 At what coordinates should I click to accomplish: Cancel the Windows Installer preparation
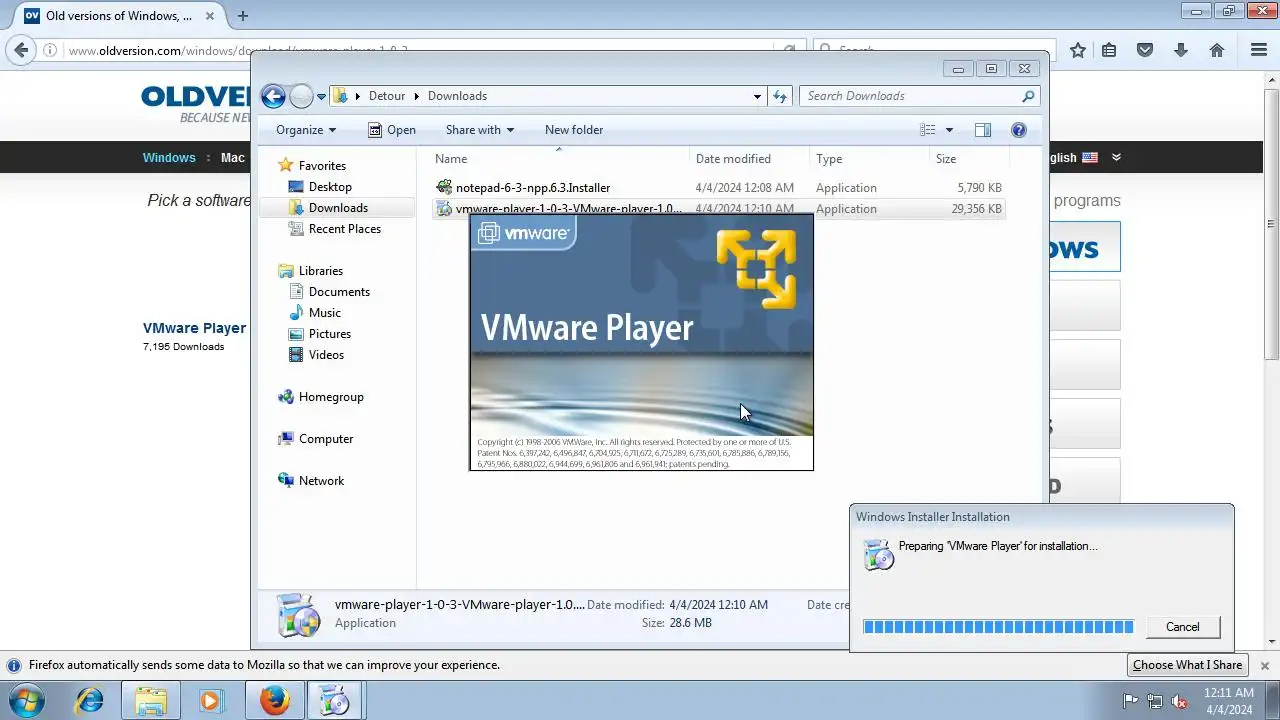click(x=1182, y=627)
